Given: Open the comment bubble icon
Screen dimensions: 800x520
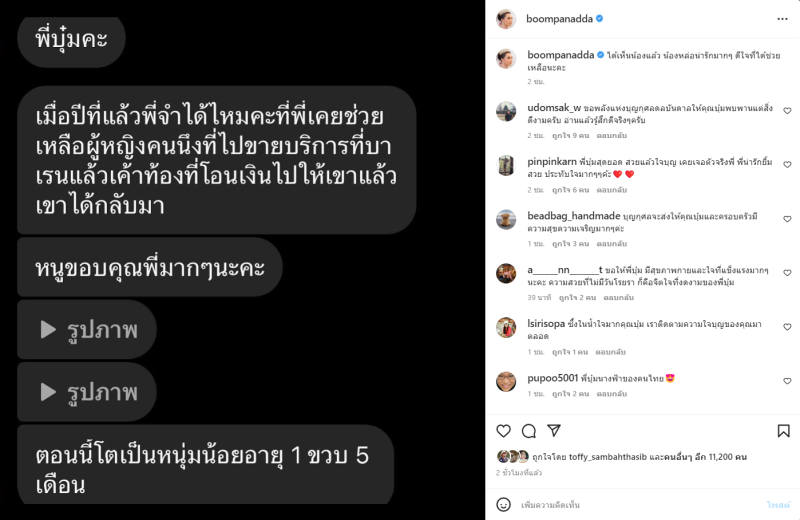Looking at the screenshot, I should tap(529, 431).
